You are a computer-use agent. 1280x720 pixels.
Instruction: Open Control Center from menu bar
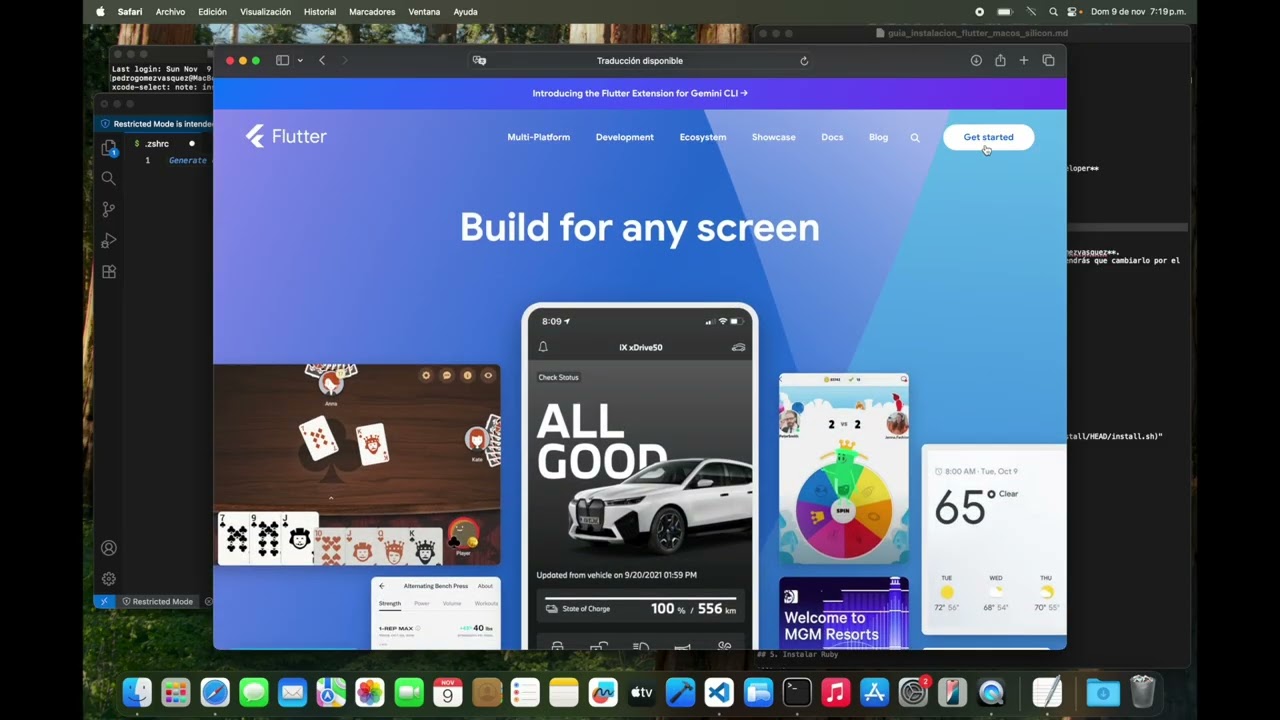coord(1073,12)
